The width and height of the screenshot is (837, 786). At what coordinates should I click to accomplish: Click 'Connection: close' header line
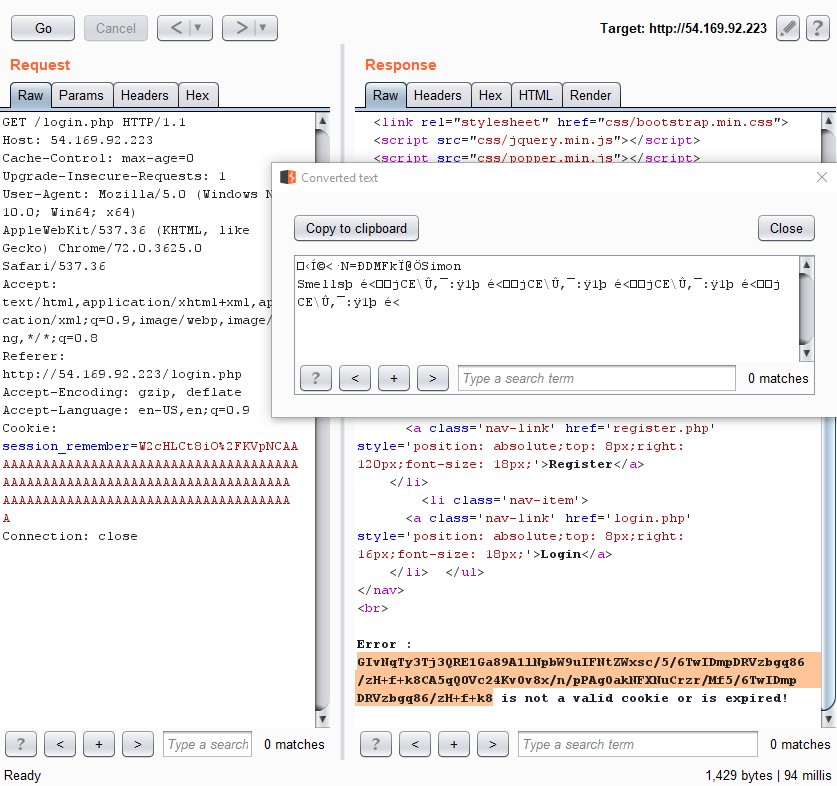[70, 536]
